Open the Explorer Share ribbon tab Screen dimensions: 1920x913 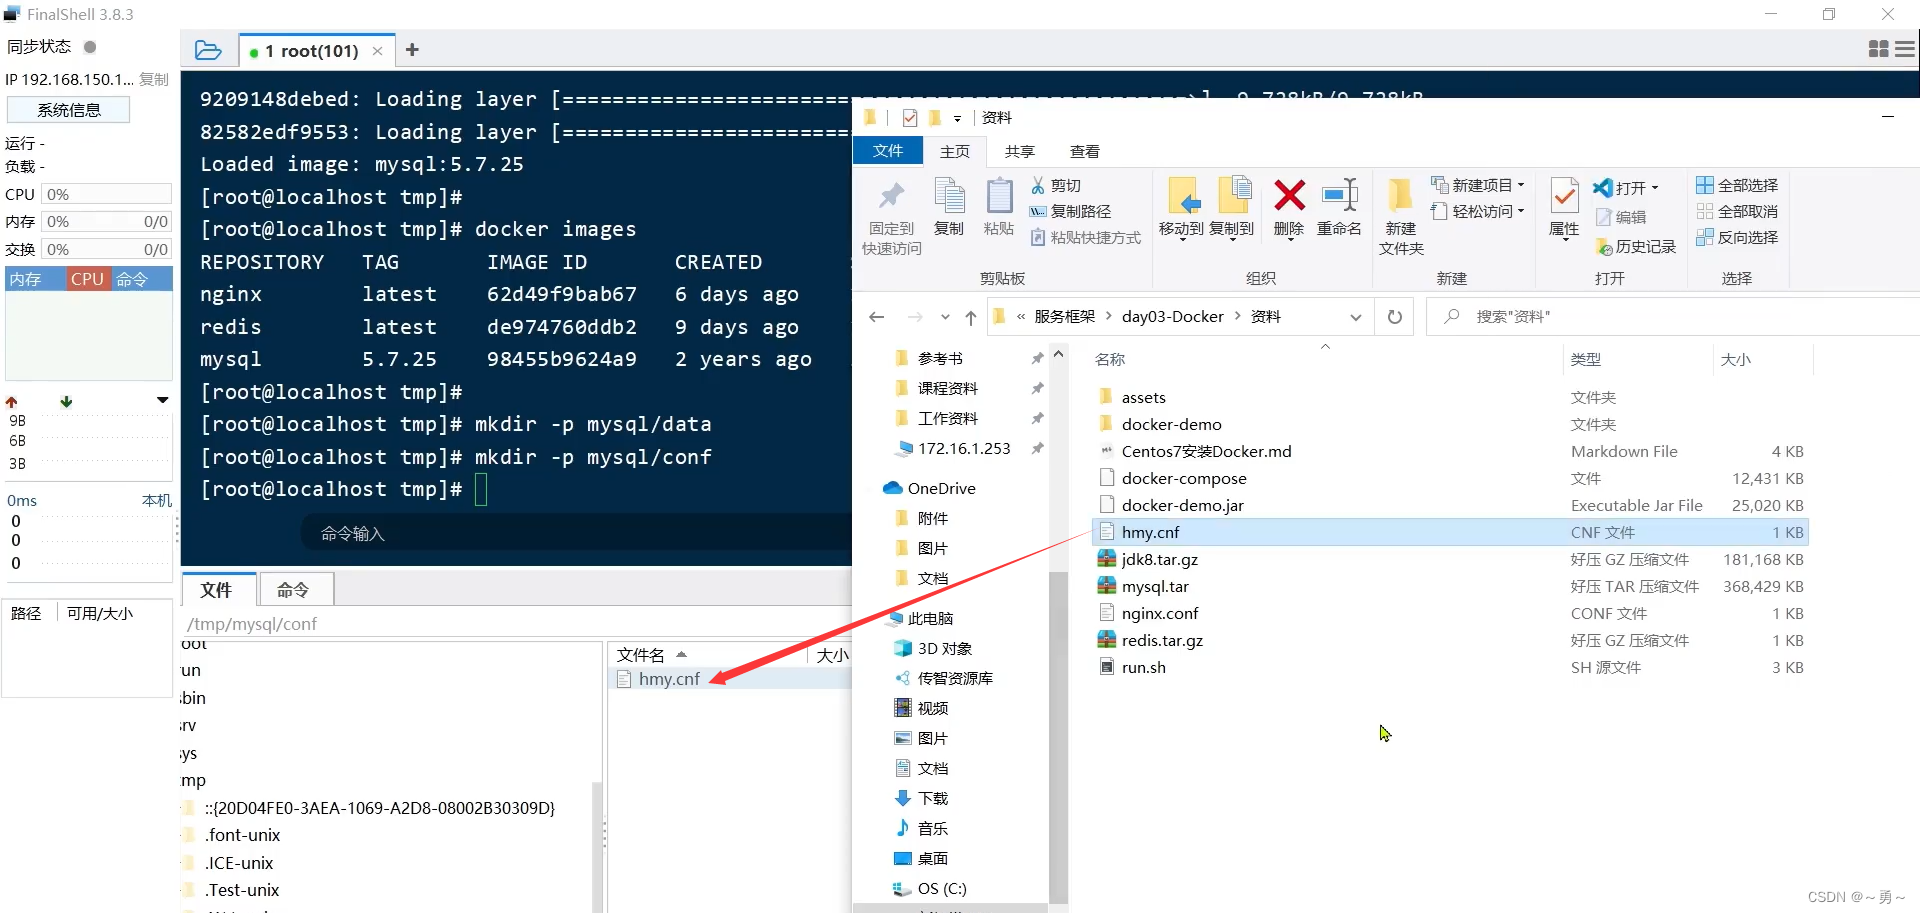tap(1019, 151)
